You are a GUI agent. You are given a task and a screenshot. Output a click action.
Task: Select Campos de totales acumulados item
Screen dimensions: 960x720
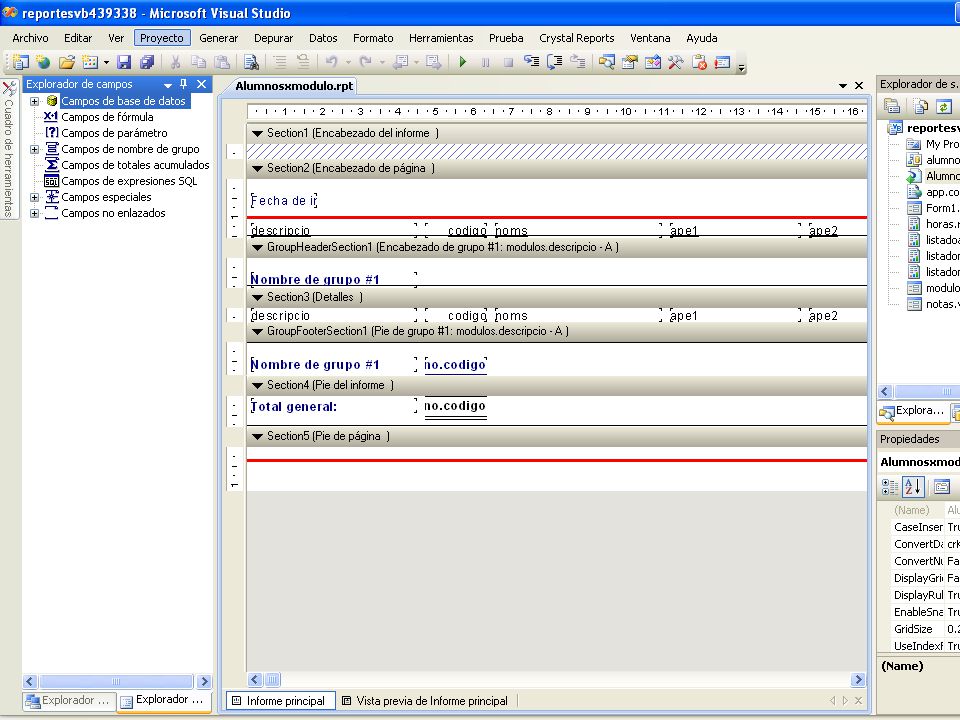pos(135,165)
